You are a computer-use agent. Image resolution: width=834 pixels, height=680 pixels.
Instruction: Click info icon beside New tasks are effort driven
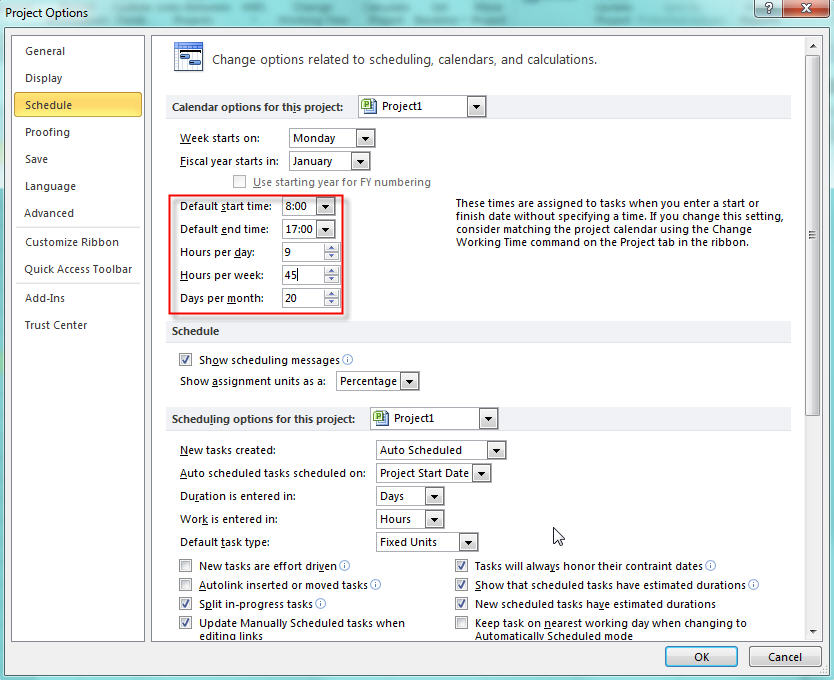[x=345, y=566]
